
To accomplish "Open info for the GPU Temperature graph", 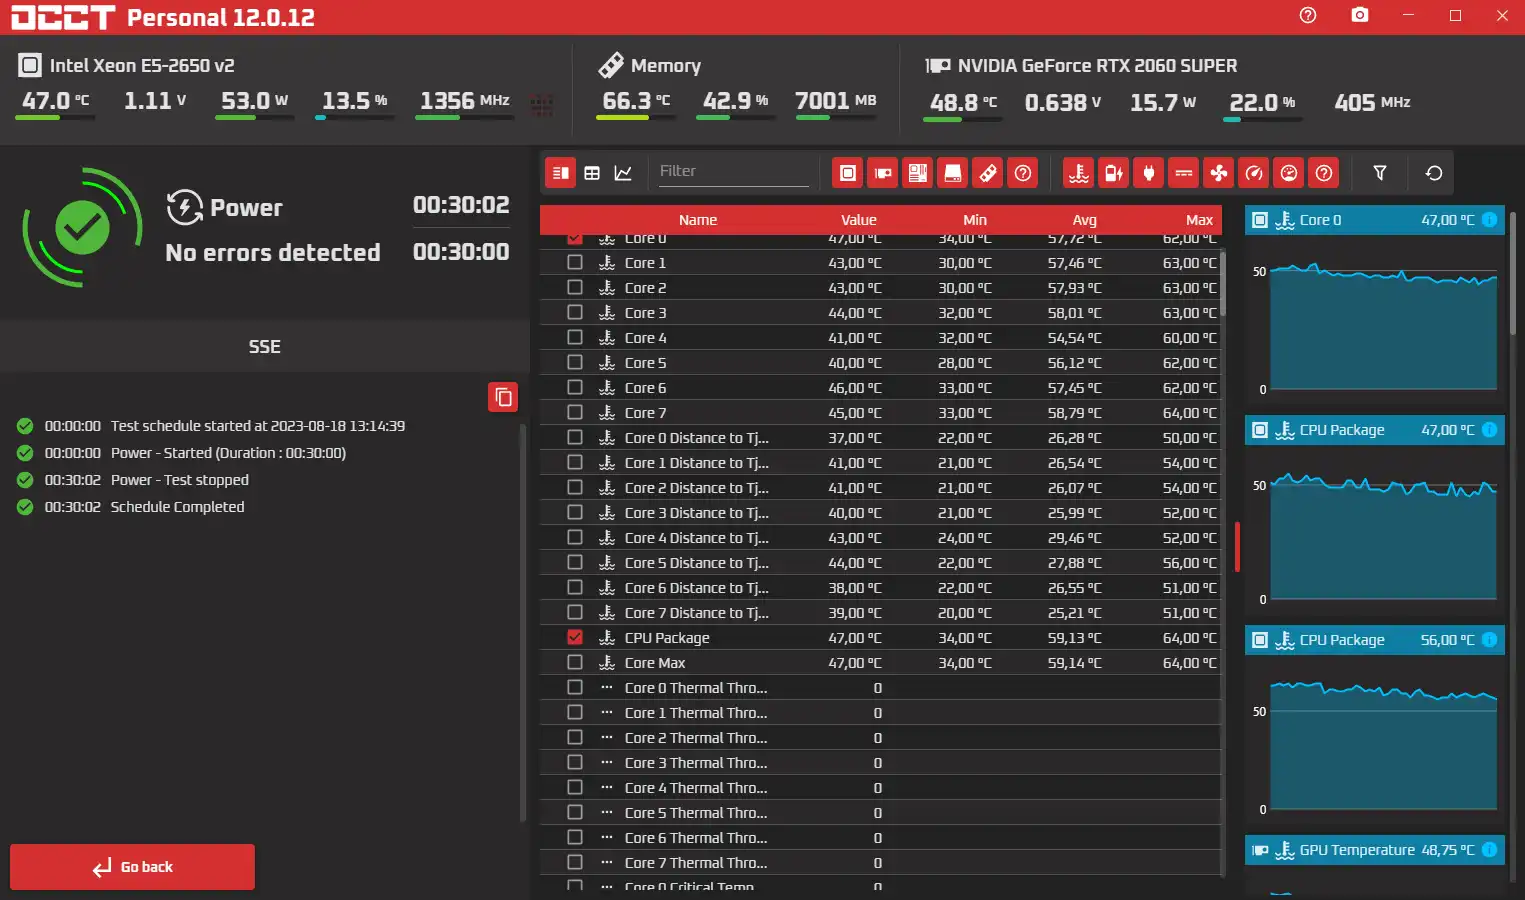I will 1489,850.
